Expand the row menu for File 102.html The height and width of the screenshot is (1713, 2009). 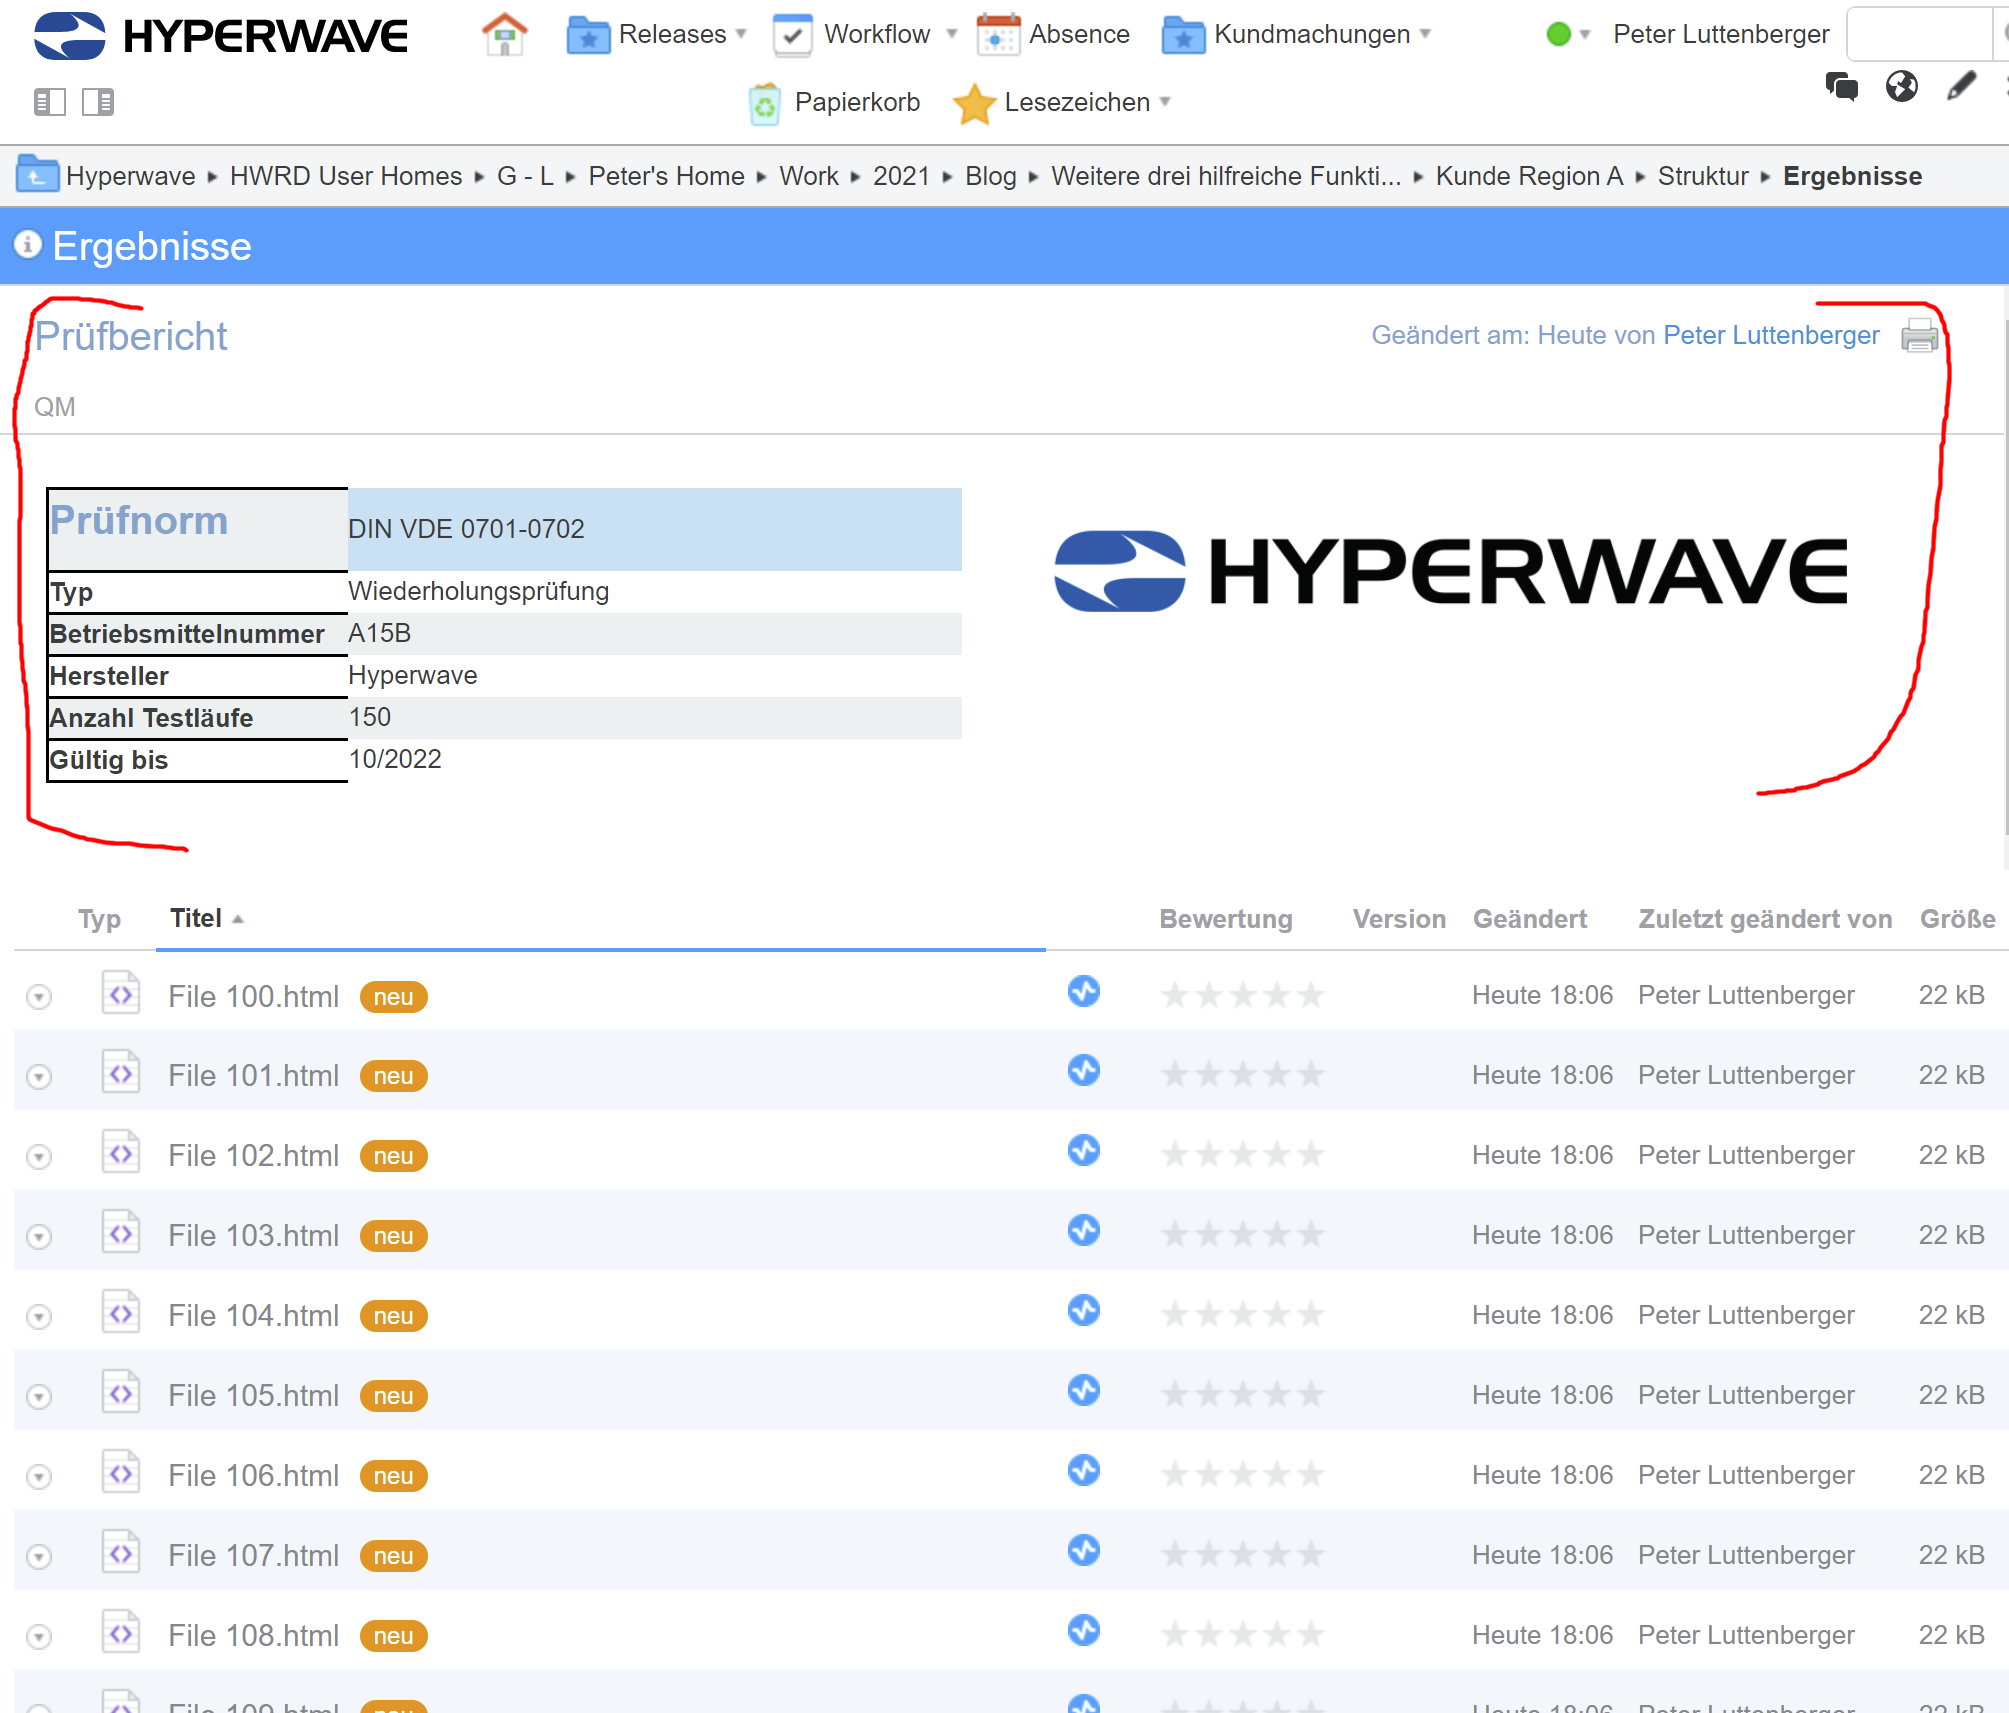pyautogui.click(x=39, y=1157)
